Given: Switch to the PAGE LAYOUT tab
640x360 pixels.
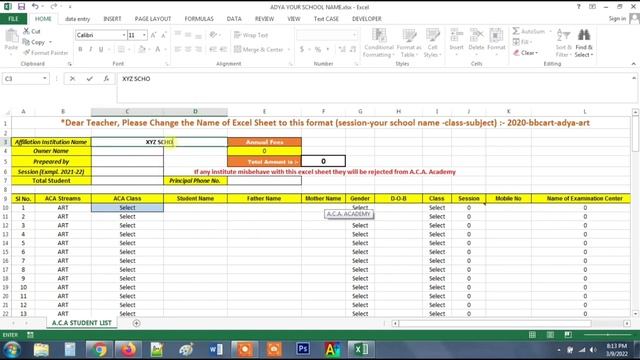Looking at the screenshot, I should (x=153, y=19).
